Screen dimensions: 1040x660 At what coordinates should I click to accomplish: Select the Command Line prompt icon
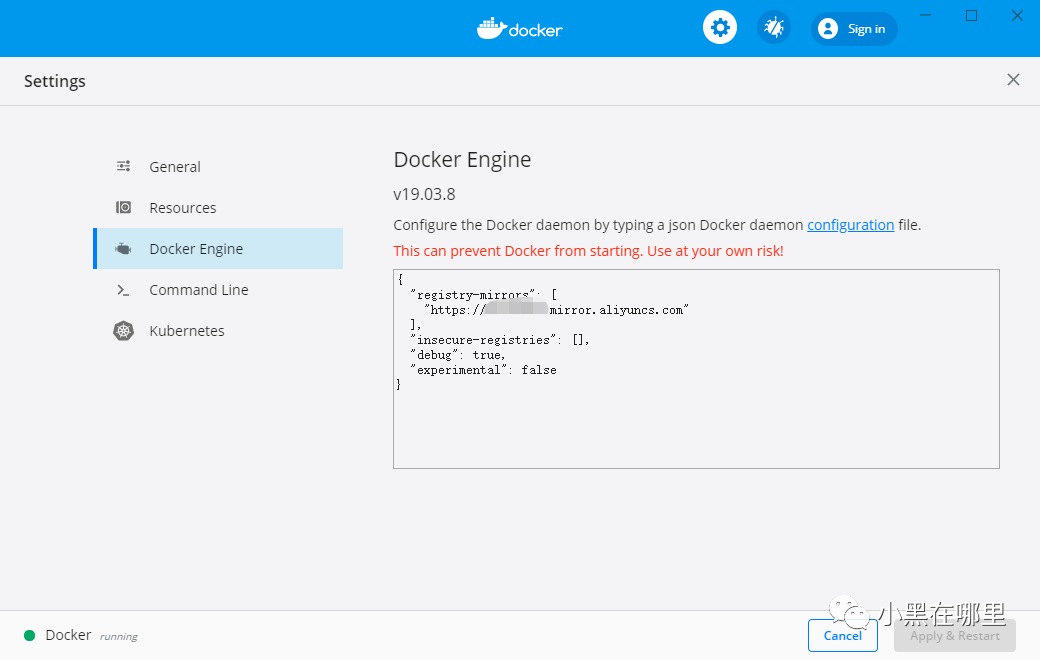(123, 290)
